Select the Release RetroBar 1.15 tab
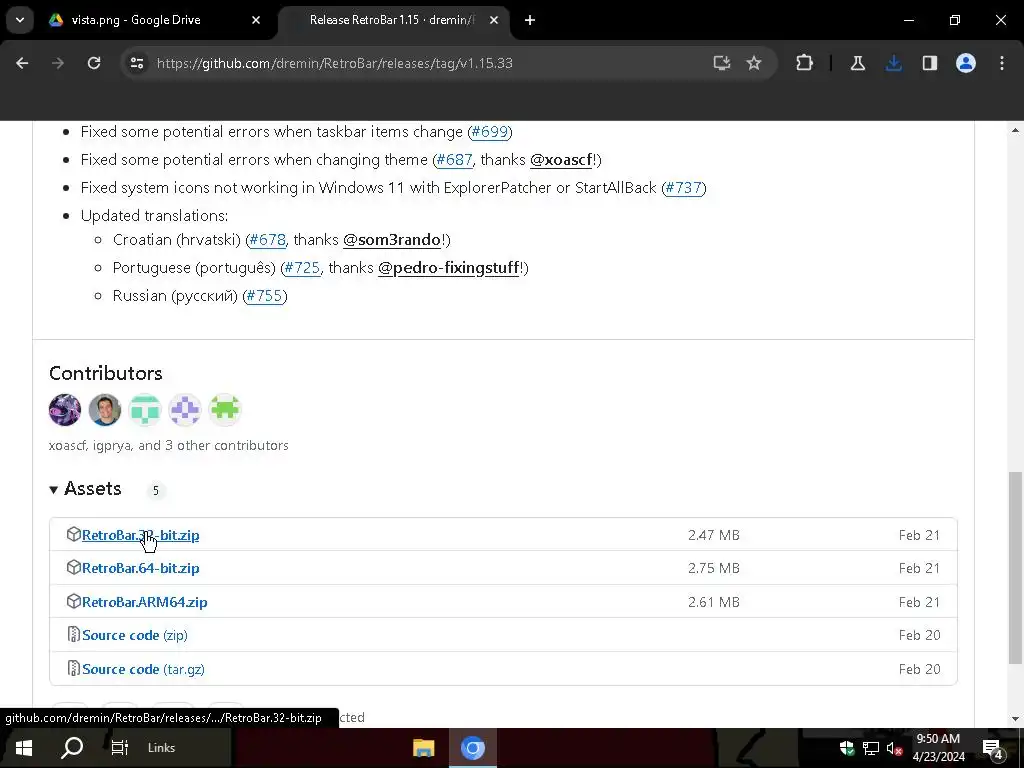 (392, 20)
